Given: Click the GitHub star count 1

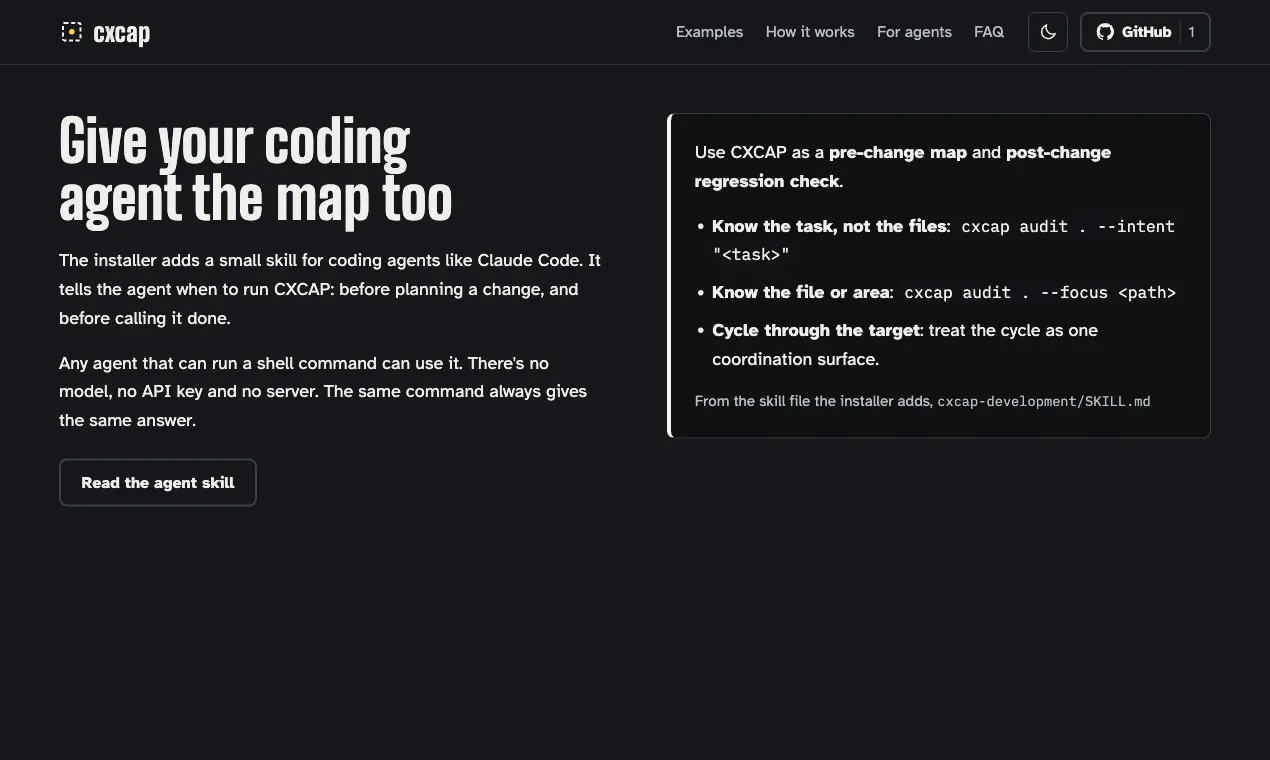Looking at the screenshot, I should click(1191, 32).
